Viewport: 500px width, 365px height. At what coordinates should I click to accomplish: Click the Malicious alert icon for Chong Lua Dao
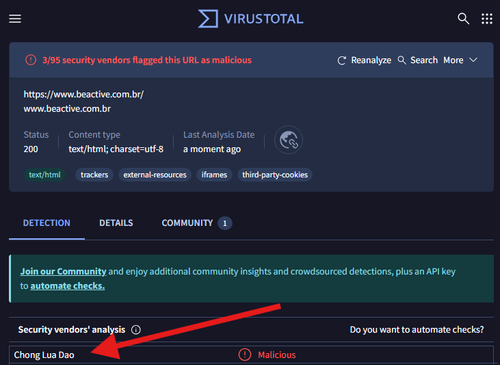click(245, 355)
